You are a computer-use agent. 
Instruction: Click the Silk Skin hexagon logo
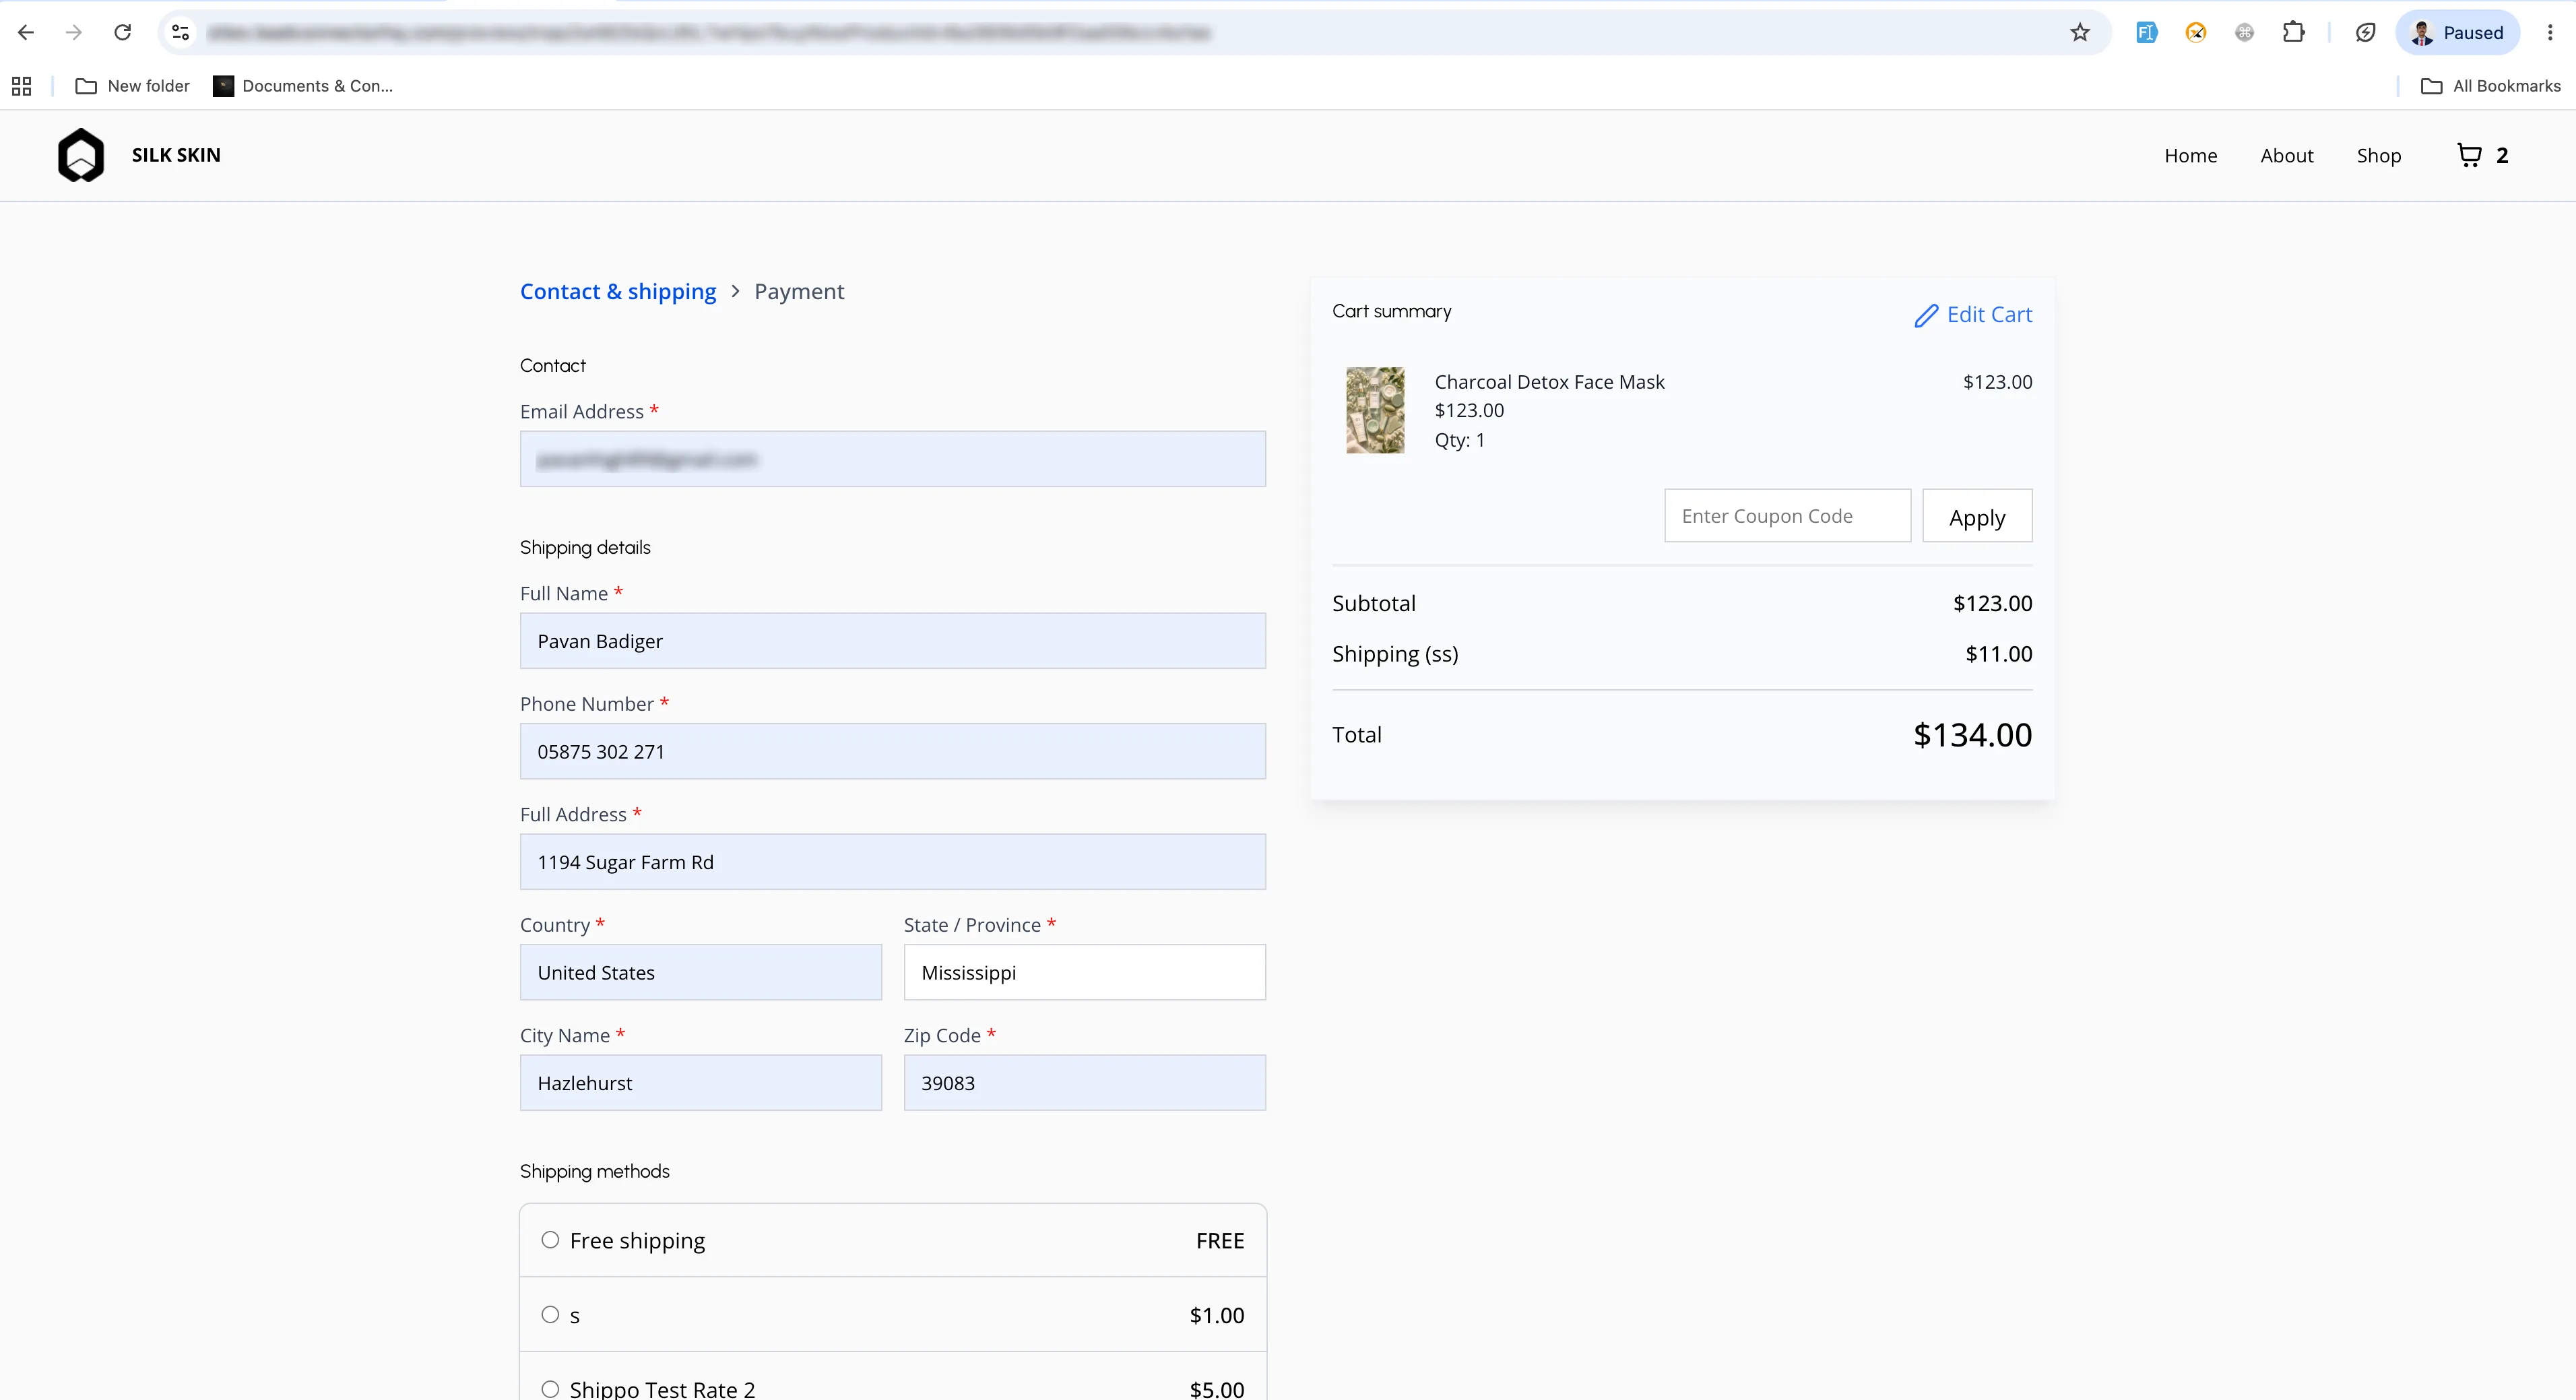(81, 155)
